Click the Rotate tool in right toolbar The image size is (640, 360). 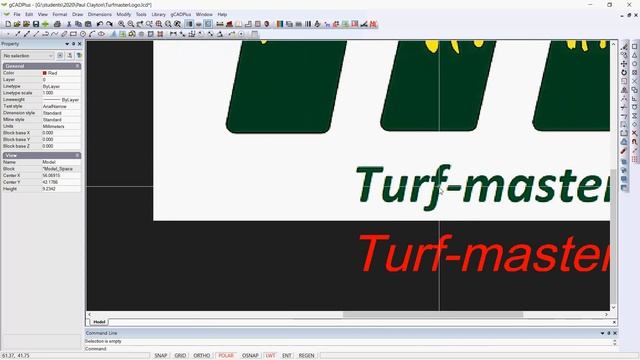[624, 72]
